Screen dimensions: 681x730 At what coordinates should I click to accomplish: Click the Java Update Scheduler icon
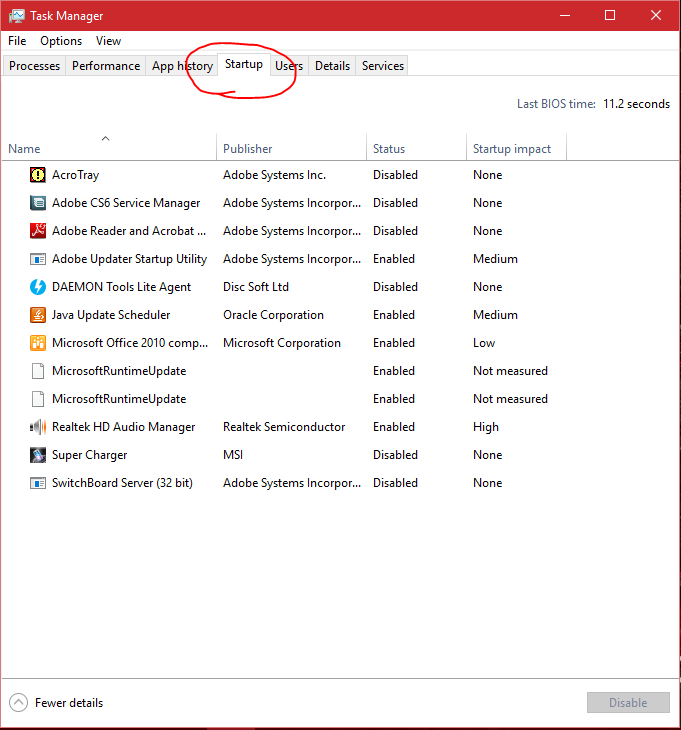coord(38,315)
